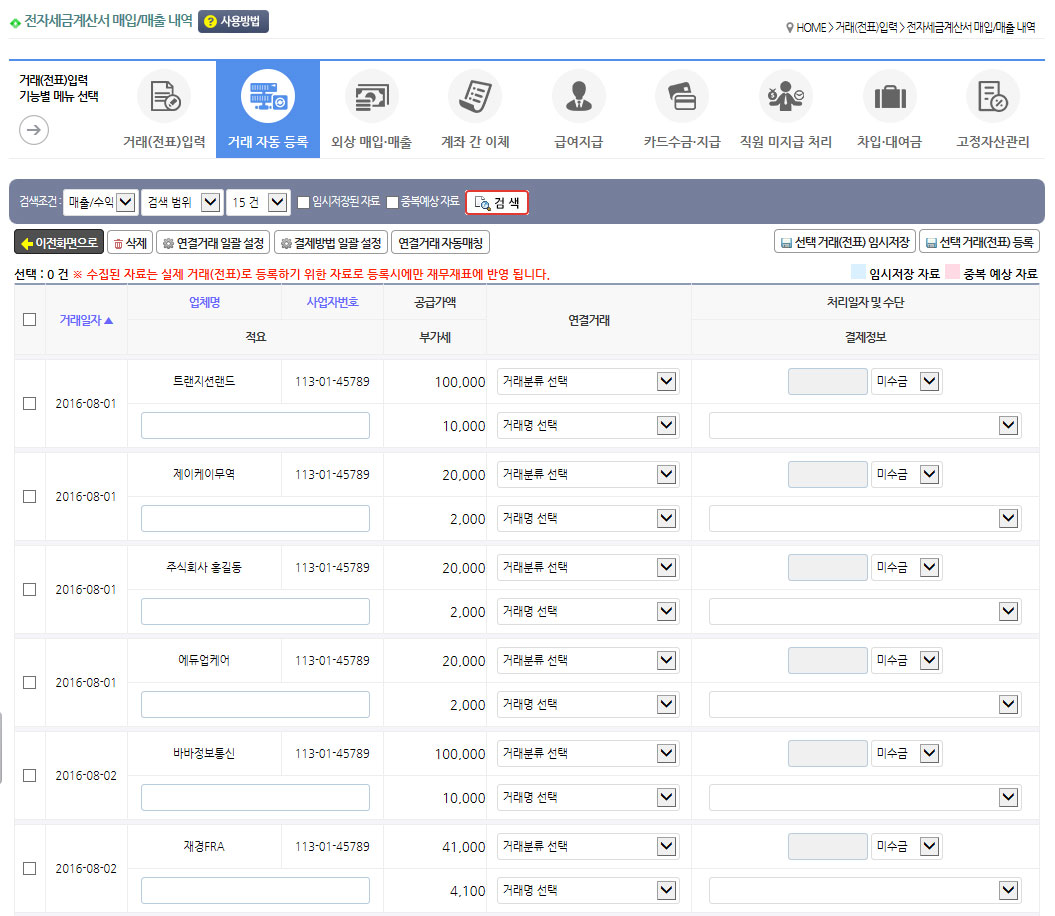Open the 직원 미지급 처리 icon
Viewport: 1055px width, 916px height.
[x=786, y=97]
